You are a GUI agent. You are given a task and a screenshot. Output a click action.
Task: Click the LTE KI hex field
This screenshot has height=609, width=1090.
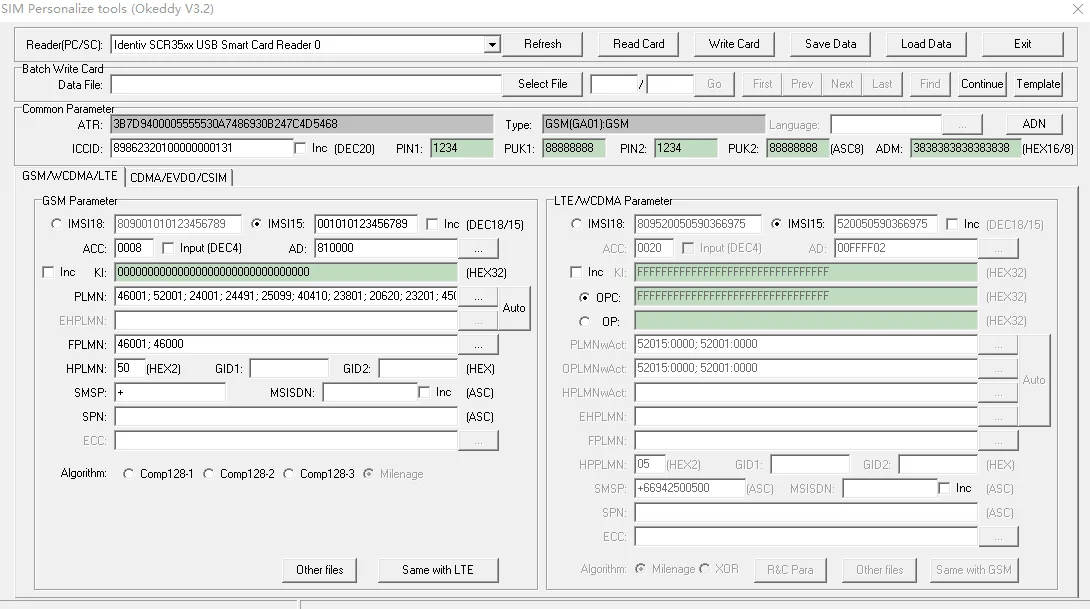tap(806, 273)
